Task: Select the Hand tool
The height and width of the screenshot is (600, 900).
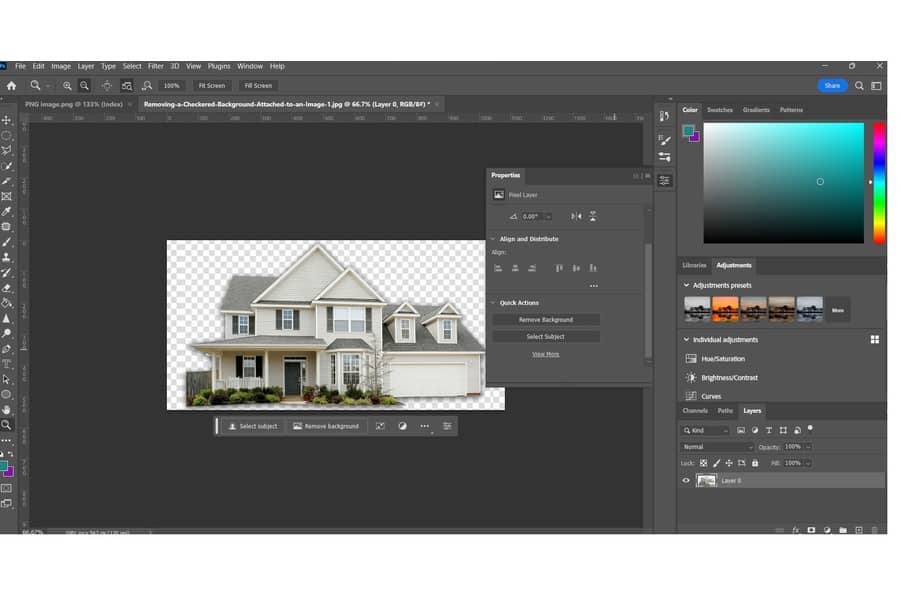Action: [x=7, y=409]
